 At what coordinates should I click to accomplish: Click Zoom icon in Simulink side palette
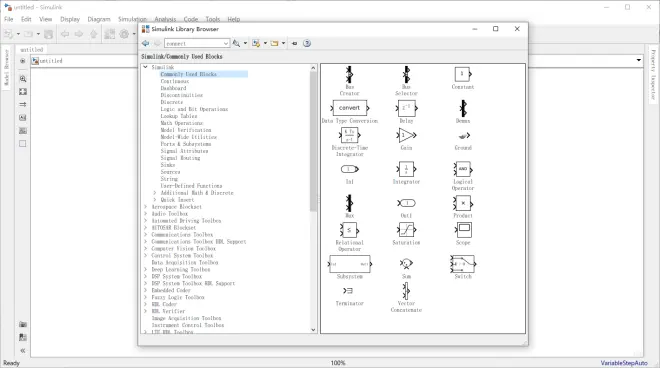[23, 79]
